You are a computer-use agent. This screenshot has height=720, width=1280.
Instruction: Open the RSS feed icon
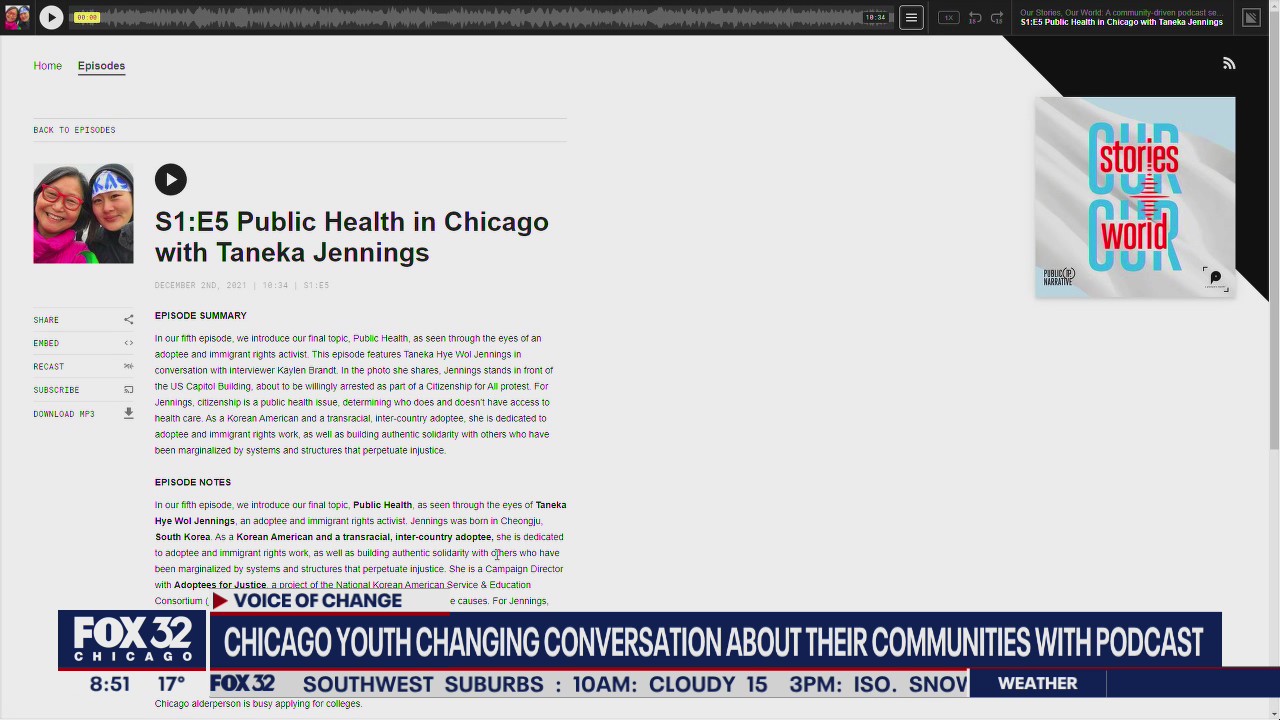click(1229, 64)
